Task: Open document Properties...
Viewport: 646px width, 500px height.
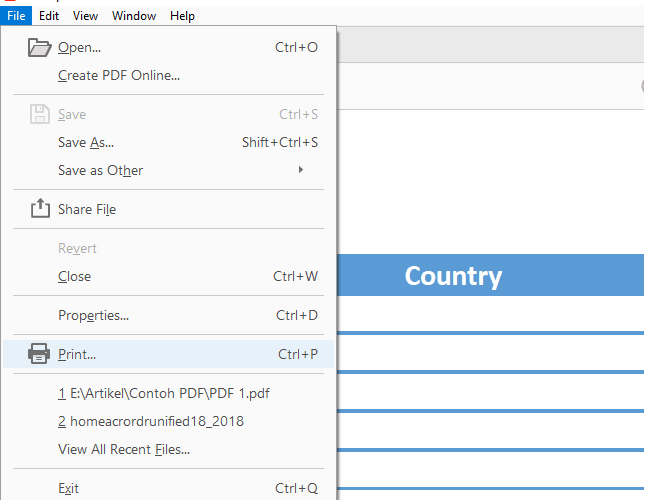Action: 168,315
